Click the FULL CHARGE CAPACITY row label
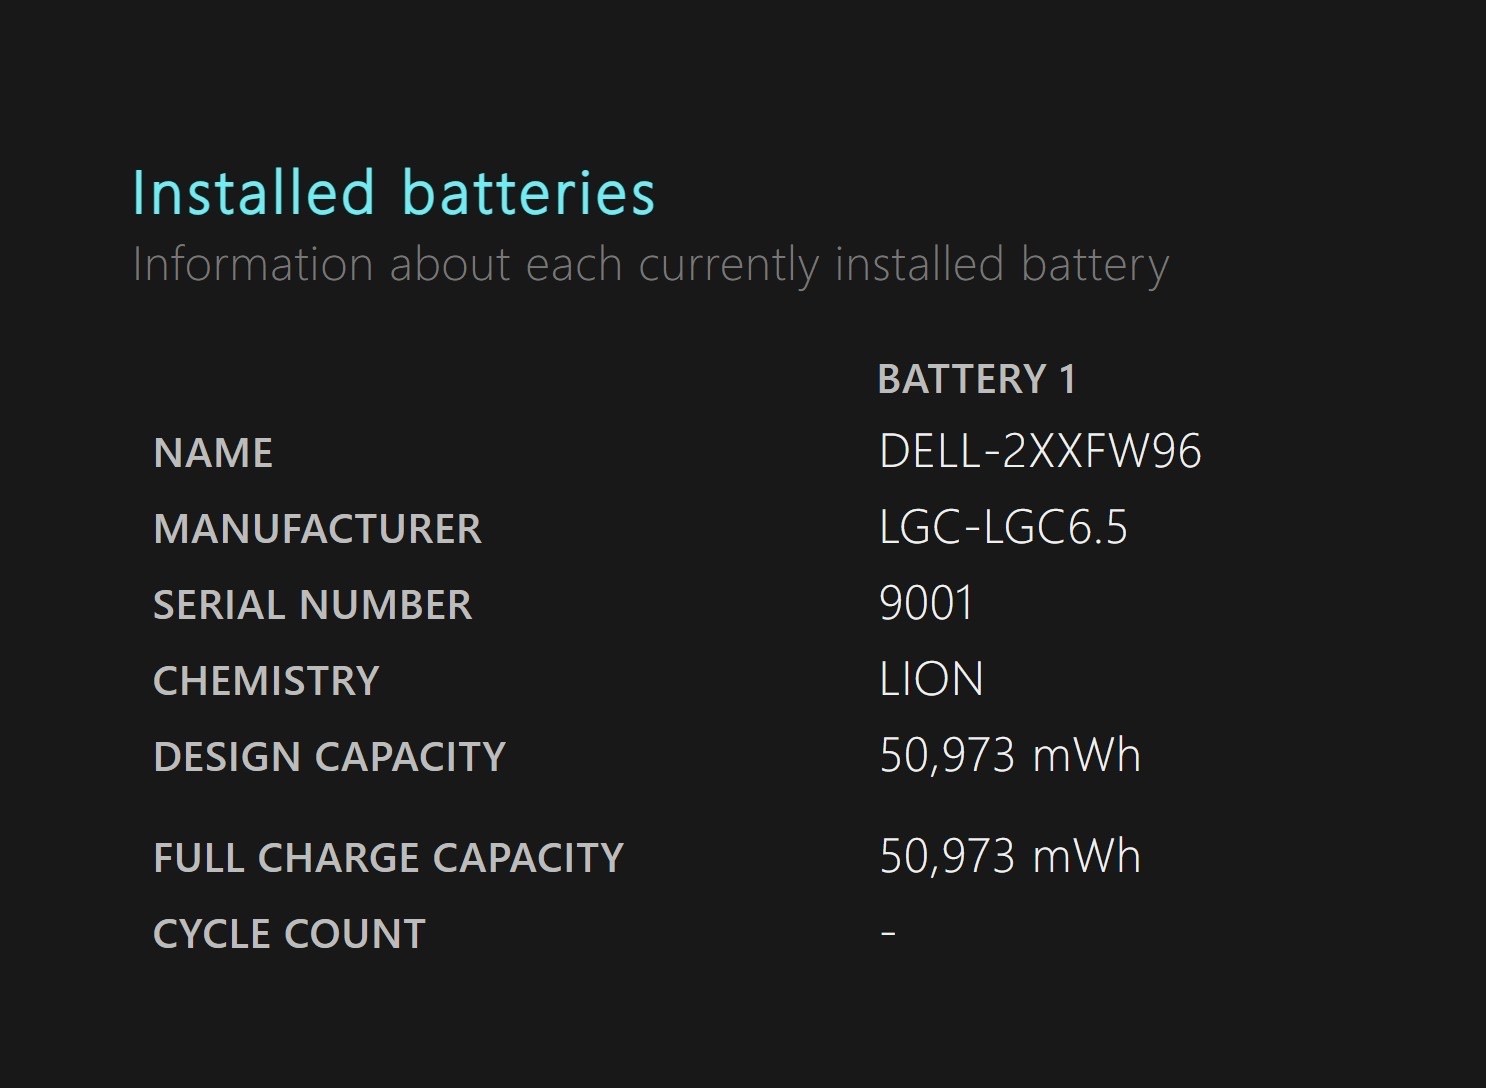The height and width of the screenshot is (1088, 1486). [x=388, y=858]
